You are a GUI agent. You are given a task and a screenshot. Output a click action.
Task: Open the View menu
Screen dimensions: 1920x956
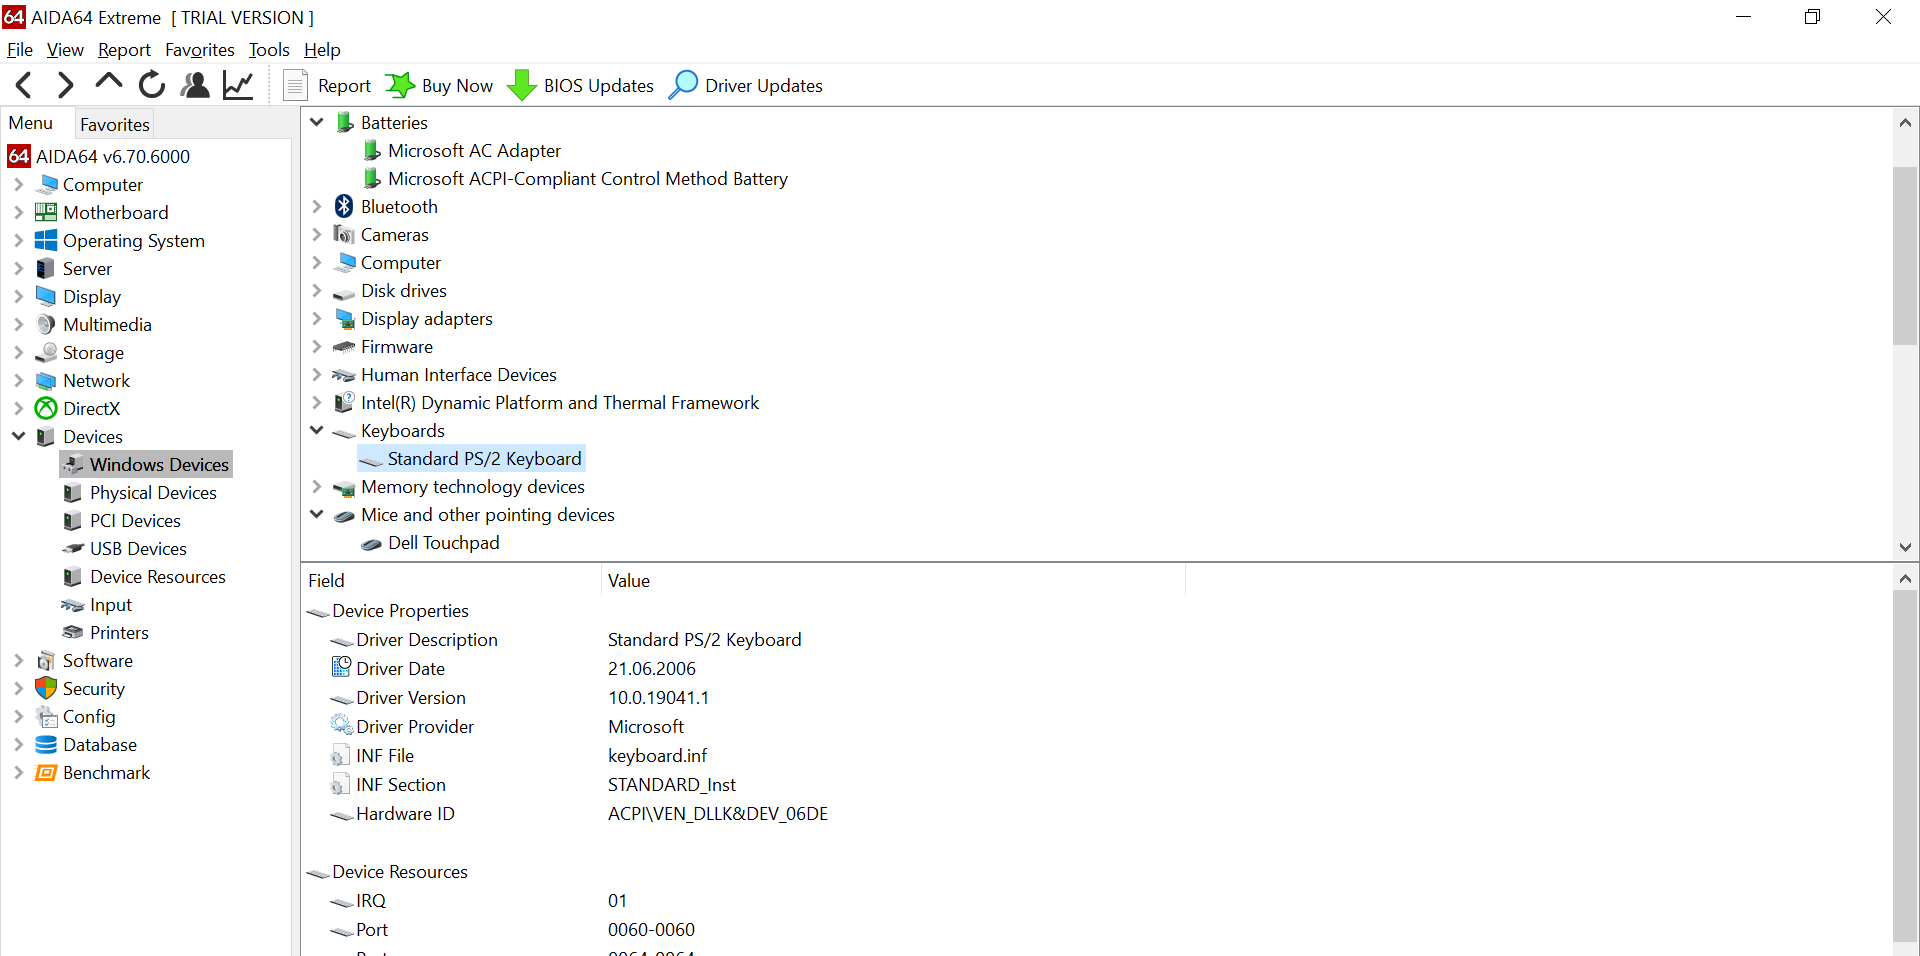point(65,50)
